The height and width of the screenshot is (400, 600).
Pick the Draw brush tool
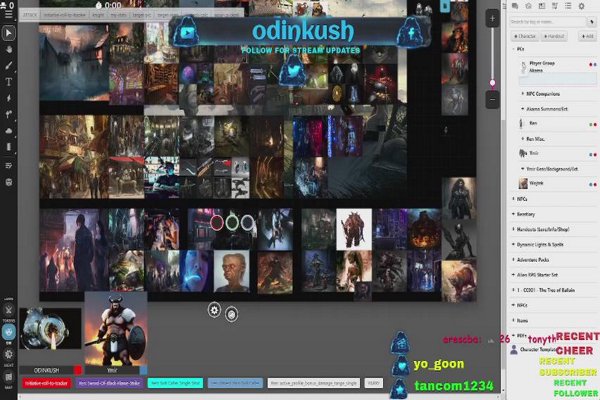coord(8,65)
